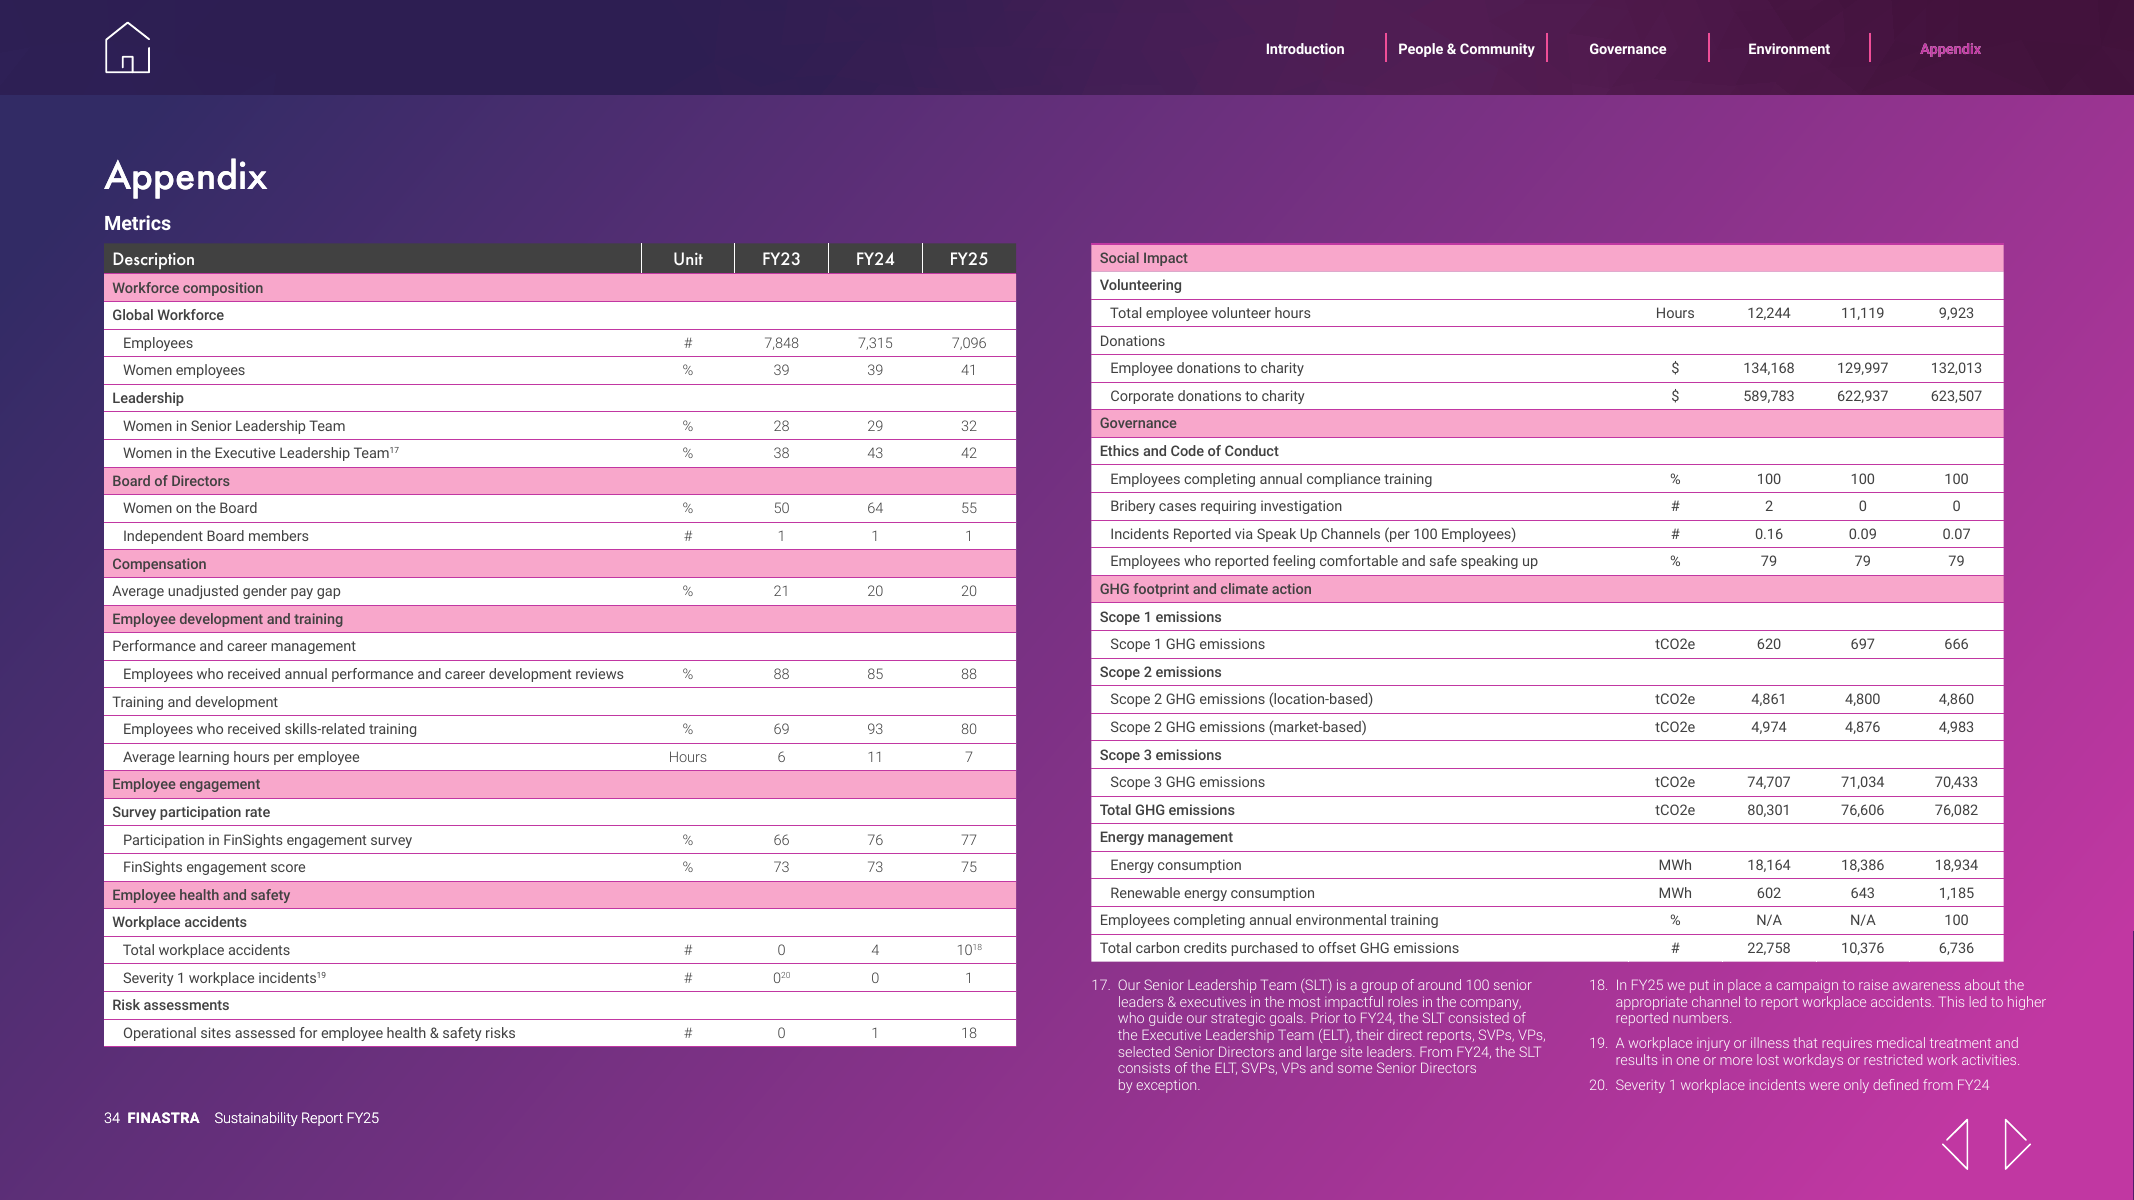
Task: Click Bribery cases requiring investigation label
Action: pyautogui.click(x=1226, y=506)
